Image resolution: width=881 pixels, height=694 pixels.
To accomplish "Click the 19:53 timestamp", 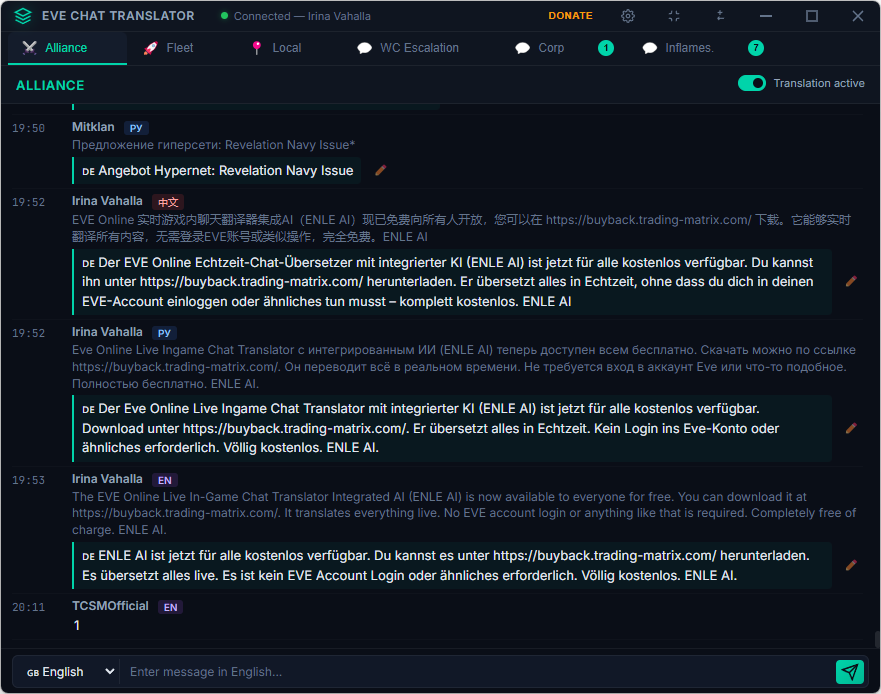I will click(28, 480).
